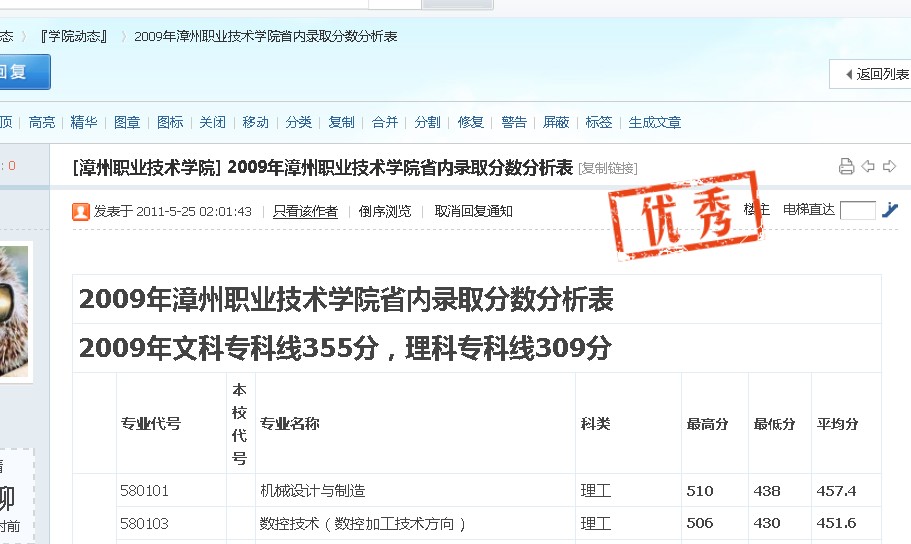Click the printer icon beside thread title

pyautogui.click(x=847, y=167)
